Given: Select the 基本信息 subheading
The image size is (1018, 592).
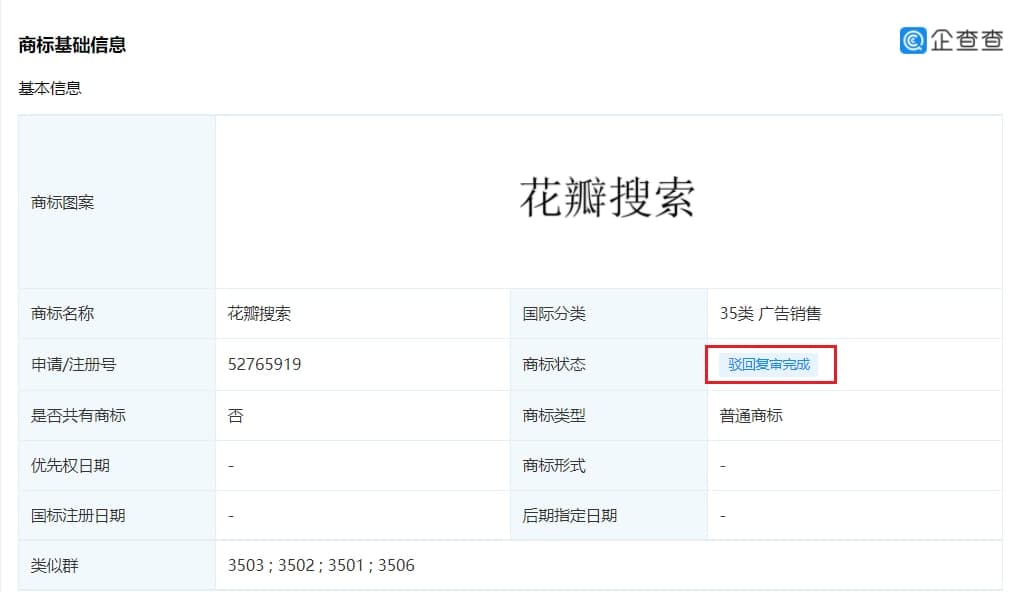Looking at the screenshot, I should (x=50, y=88).
